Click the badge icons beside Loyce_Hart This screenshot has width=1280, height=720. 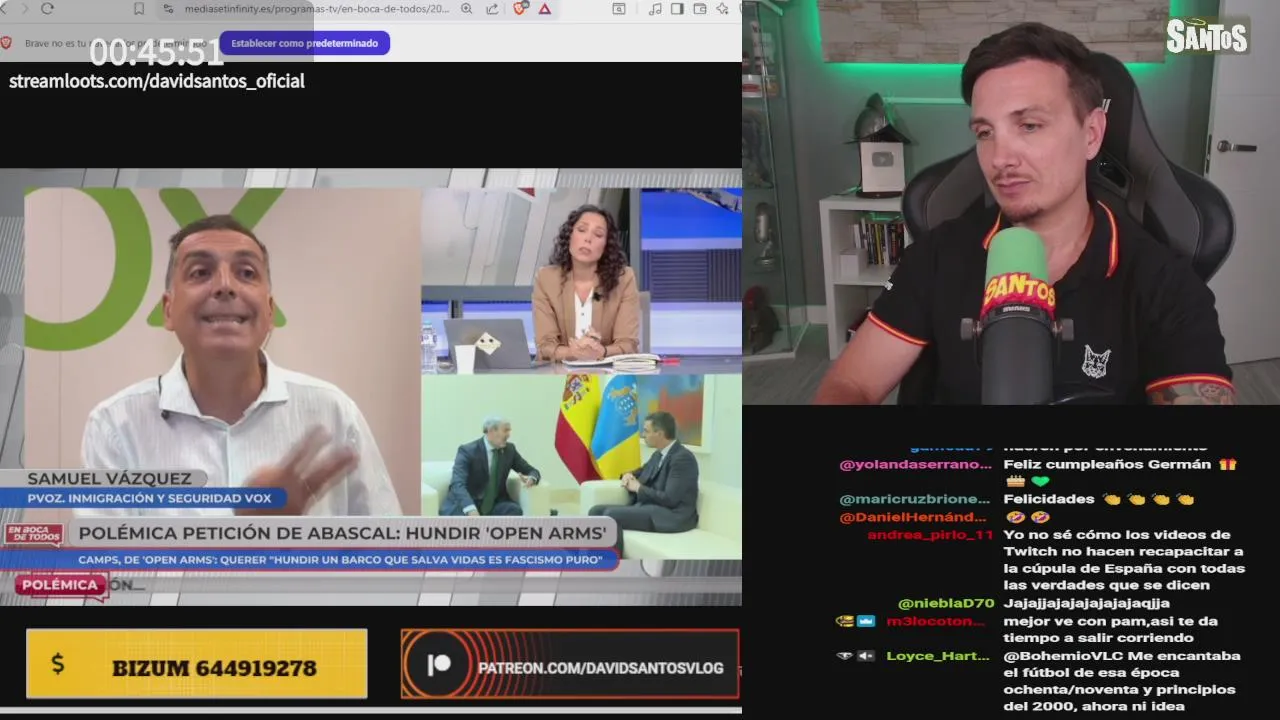(856, 656)
